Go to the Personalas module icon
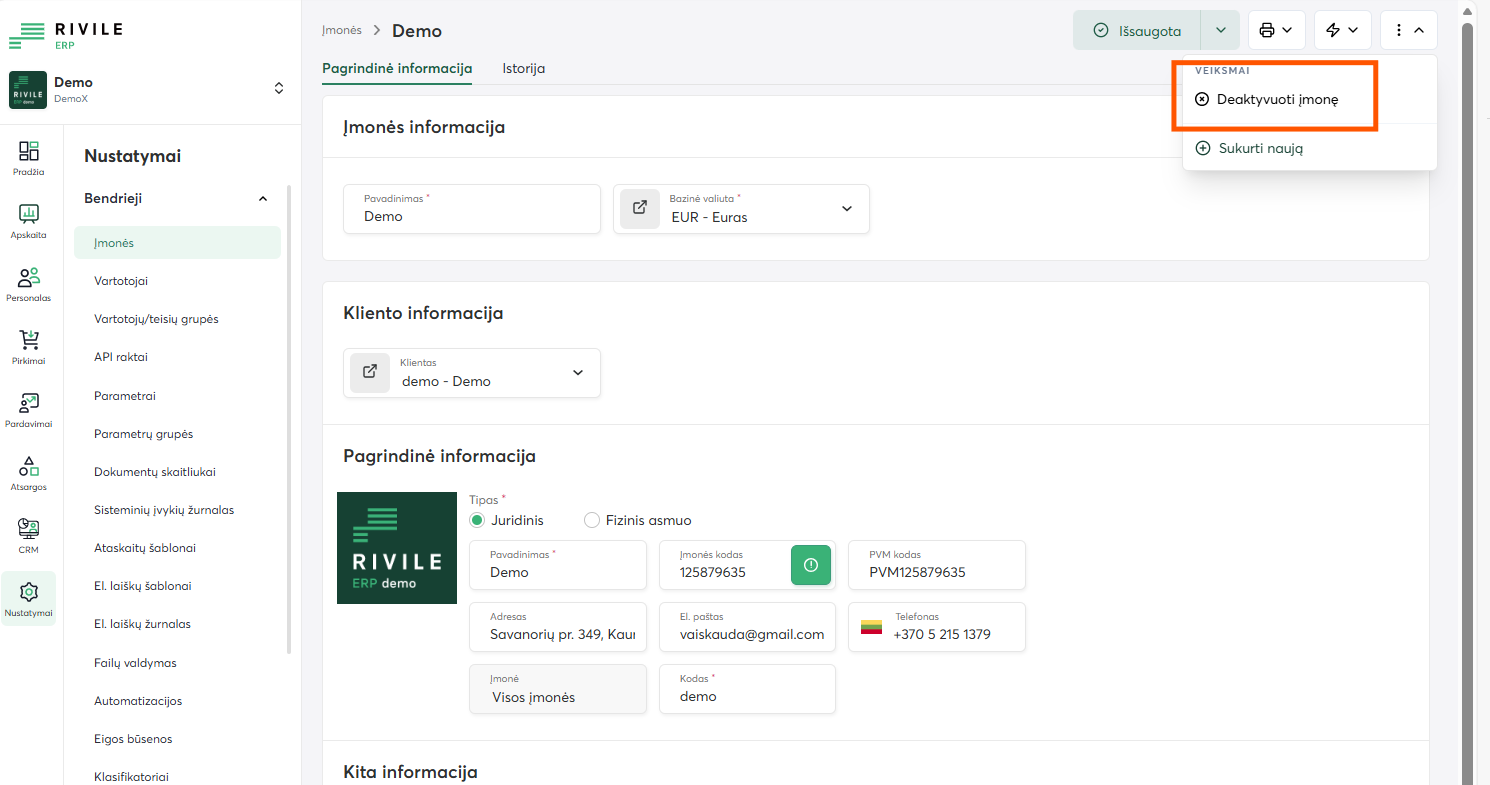The height and width of the screenshot is (785, 1490). (29, 279)
